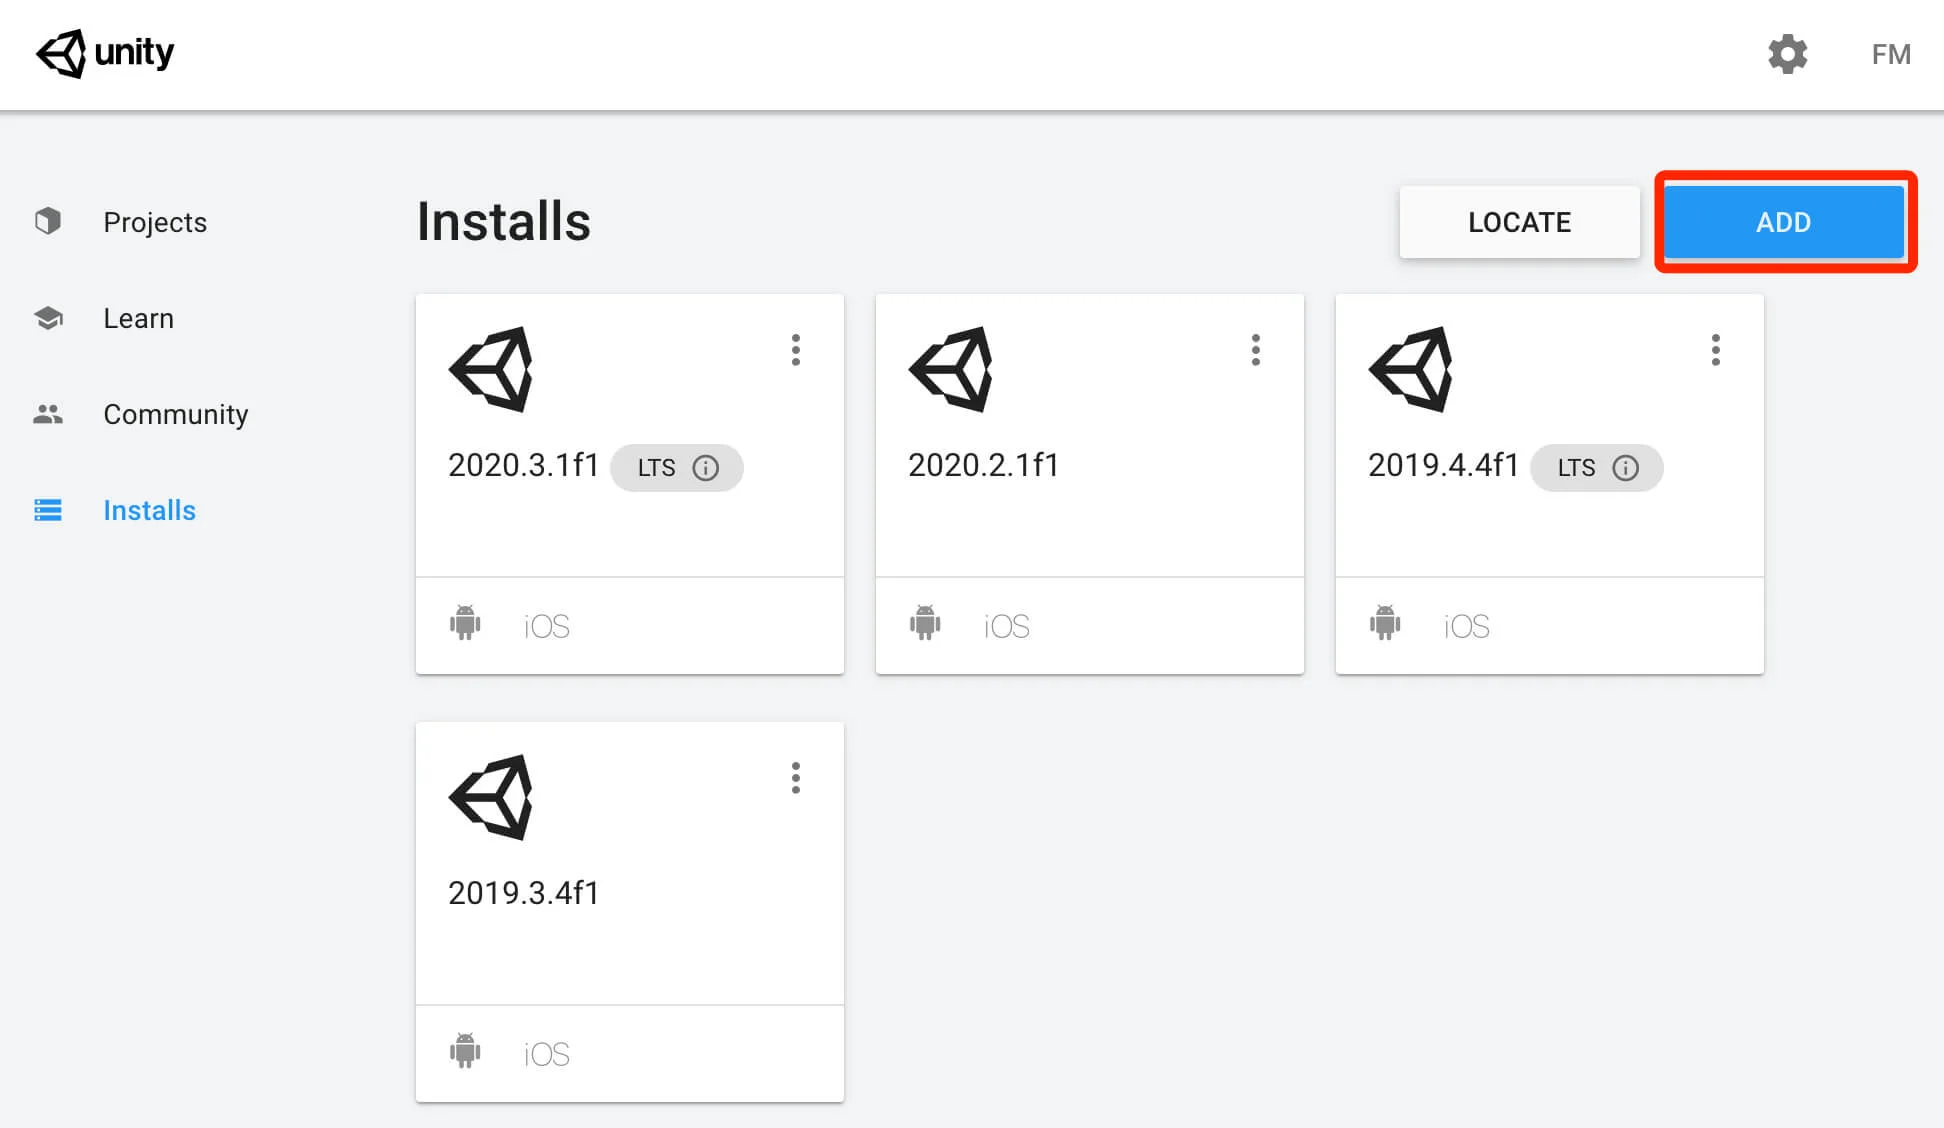
Task: Click iOS module on 2019.3.4f1 card
Action: tap(547, 1054)
